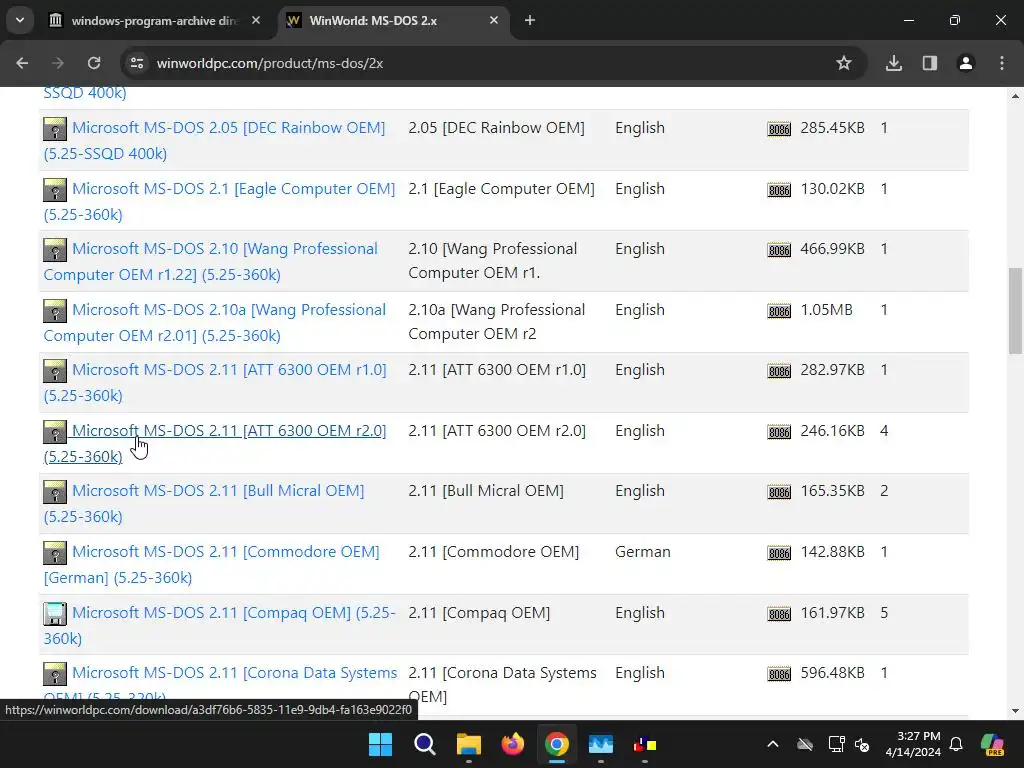Switch to the windows-program-archive tab
1024x768 pixels.
click(155, 20)
